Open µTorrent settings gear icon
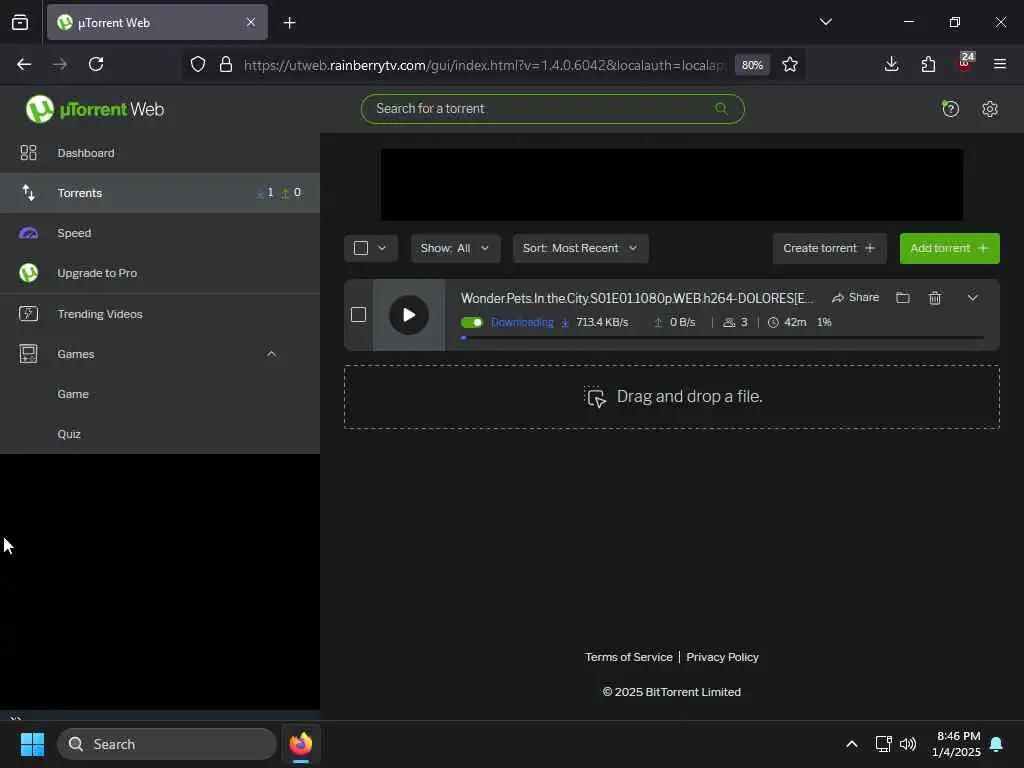This screenshot has height=768, width=1024. (989, 109)
